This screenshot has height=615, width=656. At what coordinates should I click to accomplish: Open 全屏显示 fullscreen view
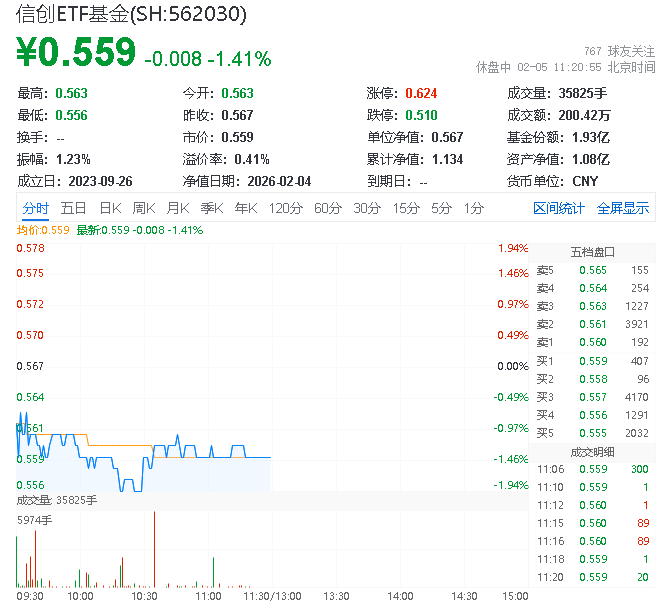tap(622, 208)
